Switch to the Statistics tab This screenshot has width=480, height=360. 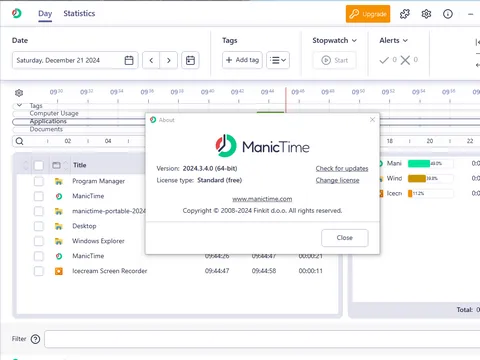pos(79,14)
